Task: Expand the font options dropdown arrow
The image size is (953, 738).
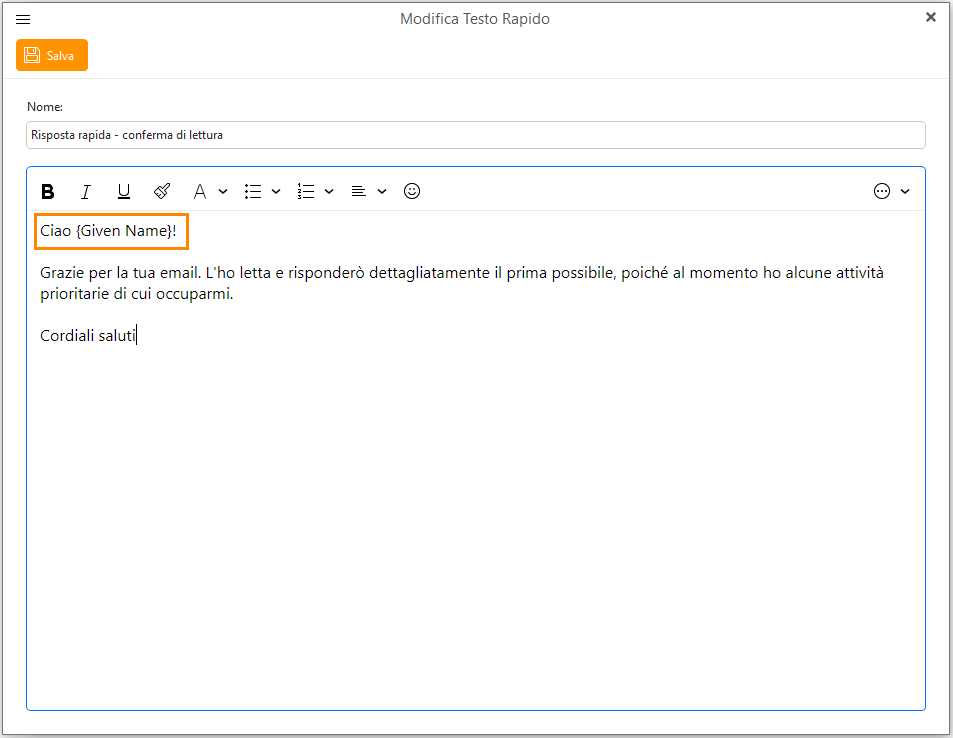Action: point(223,191)
